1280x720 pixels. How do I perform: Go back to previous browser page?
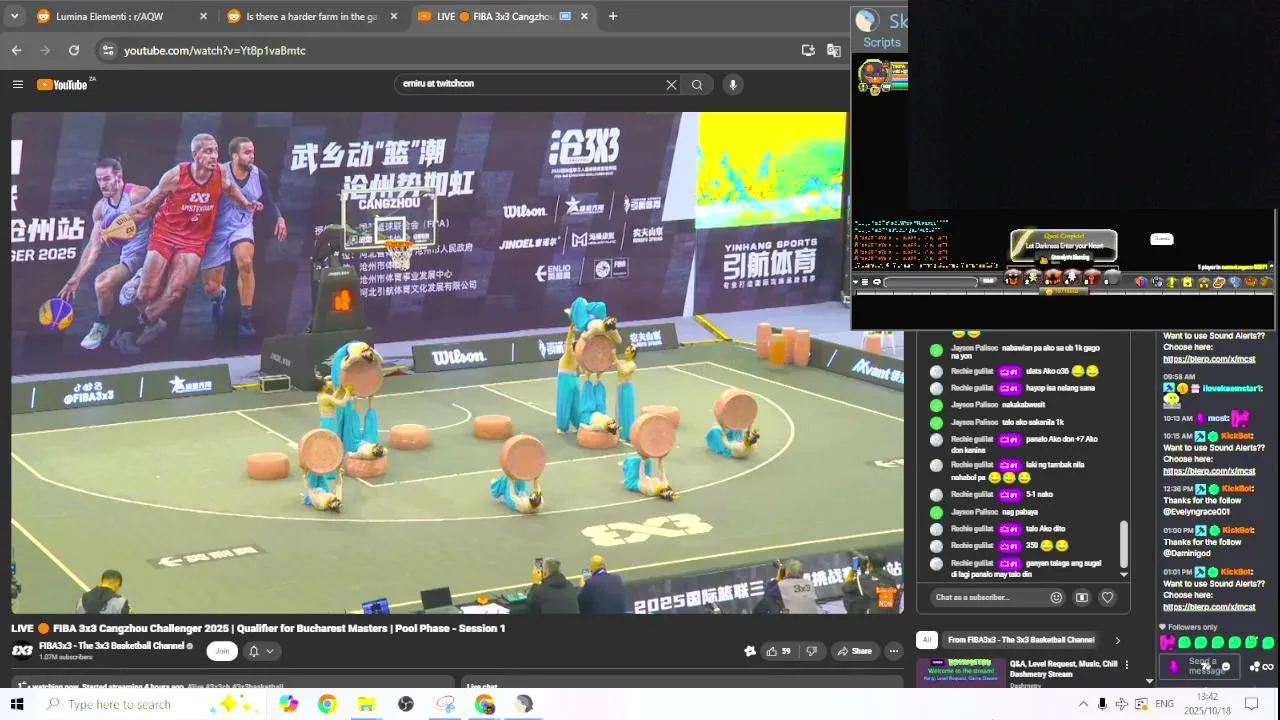click(x=16, y=50)
